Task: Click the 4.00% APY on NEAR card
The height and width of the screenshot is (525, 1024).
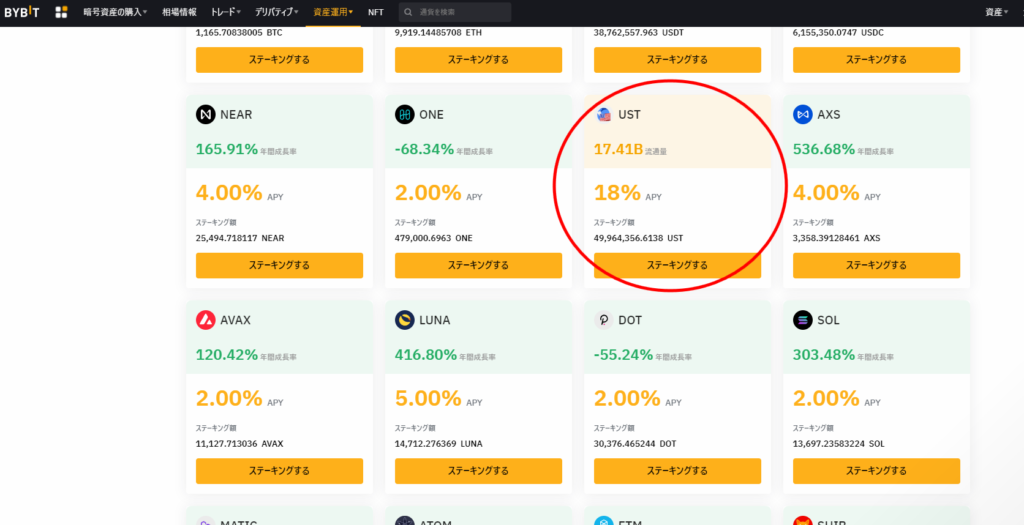Action: 229,193
